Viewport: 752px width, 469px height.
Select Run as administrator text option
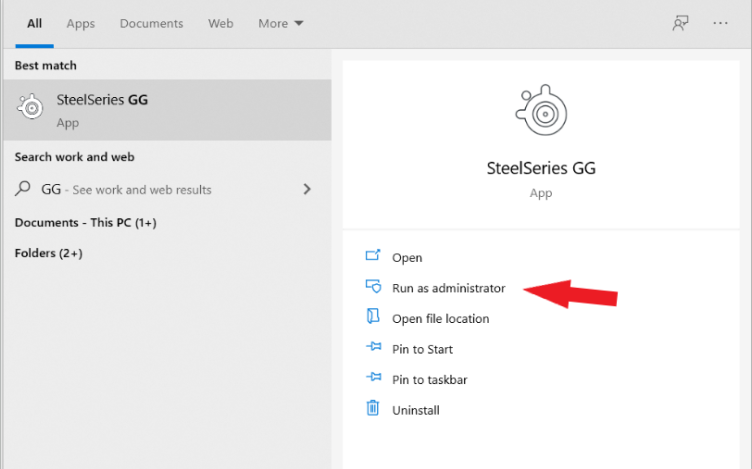pos(448,288)
